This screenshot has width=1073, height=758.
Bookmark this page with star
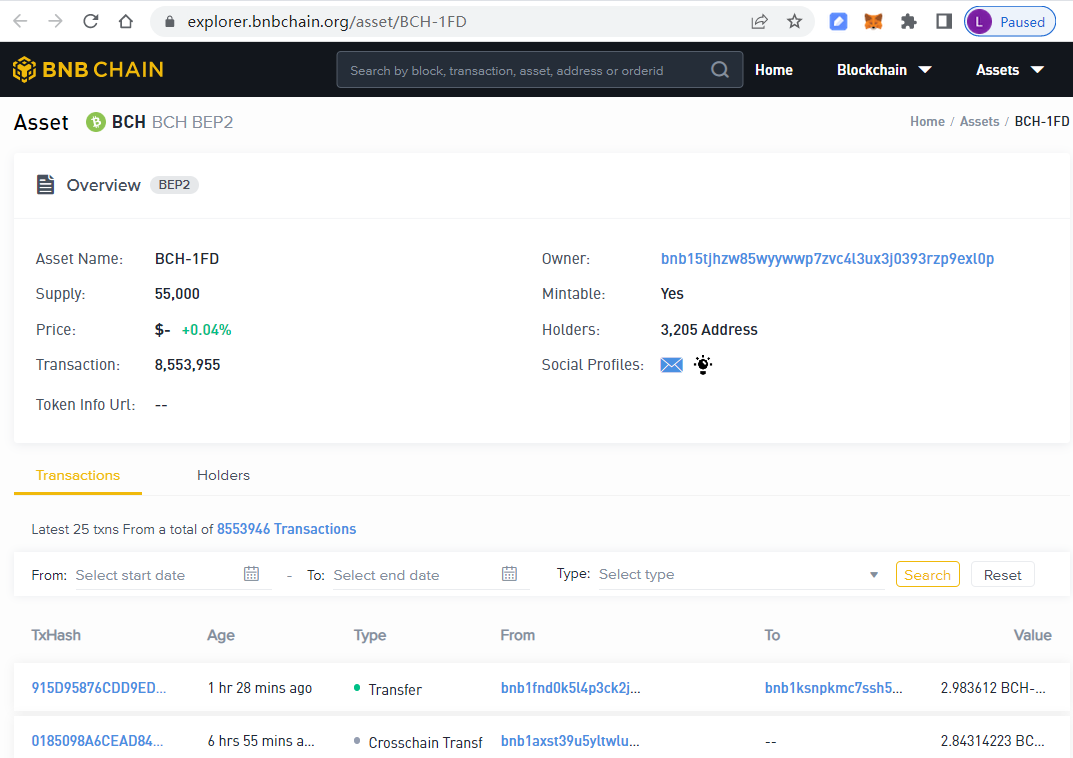[x=794, y=22]
